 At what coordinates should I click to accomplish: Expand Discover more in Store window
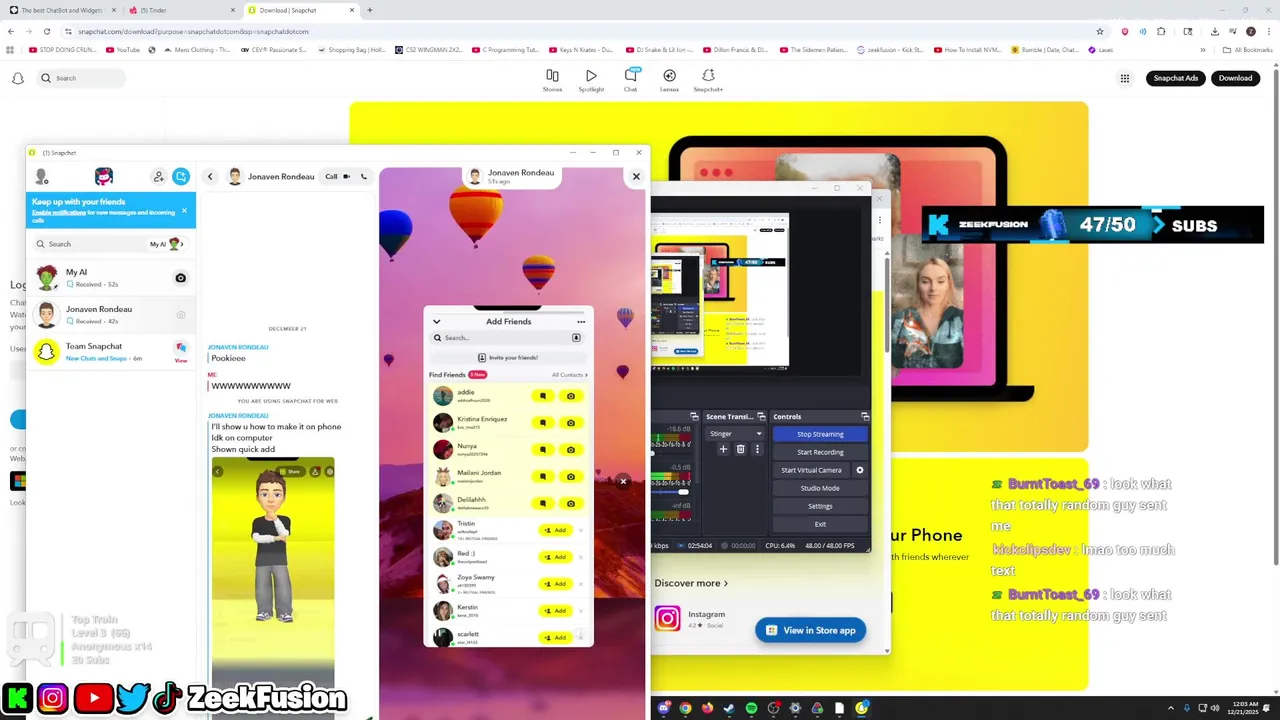pos(691,583)
